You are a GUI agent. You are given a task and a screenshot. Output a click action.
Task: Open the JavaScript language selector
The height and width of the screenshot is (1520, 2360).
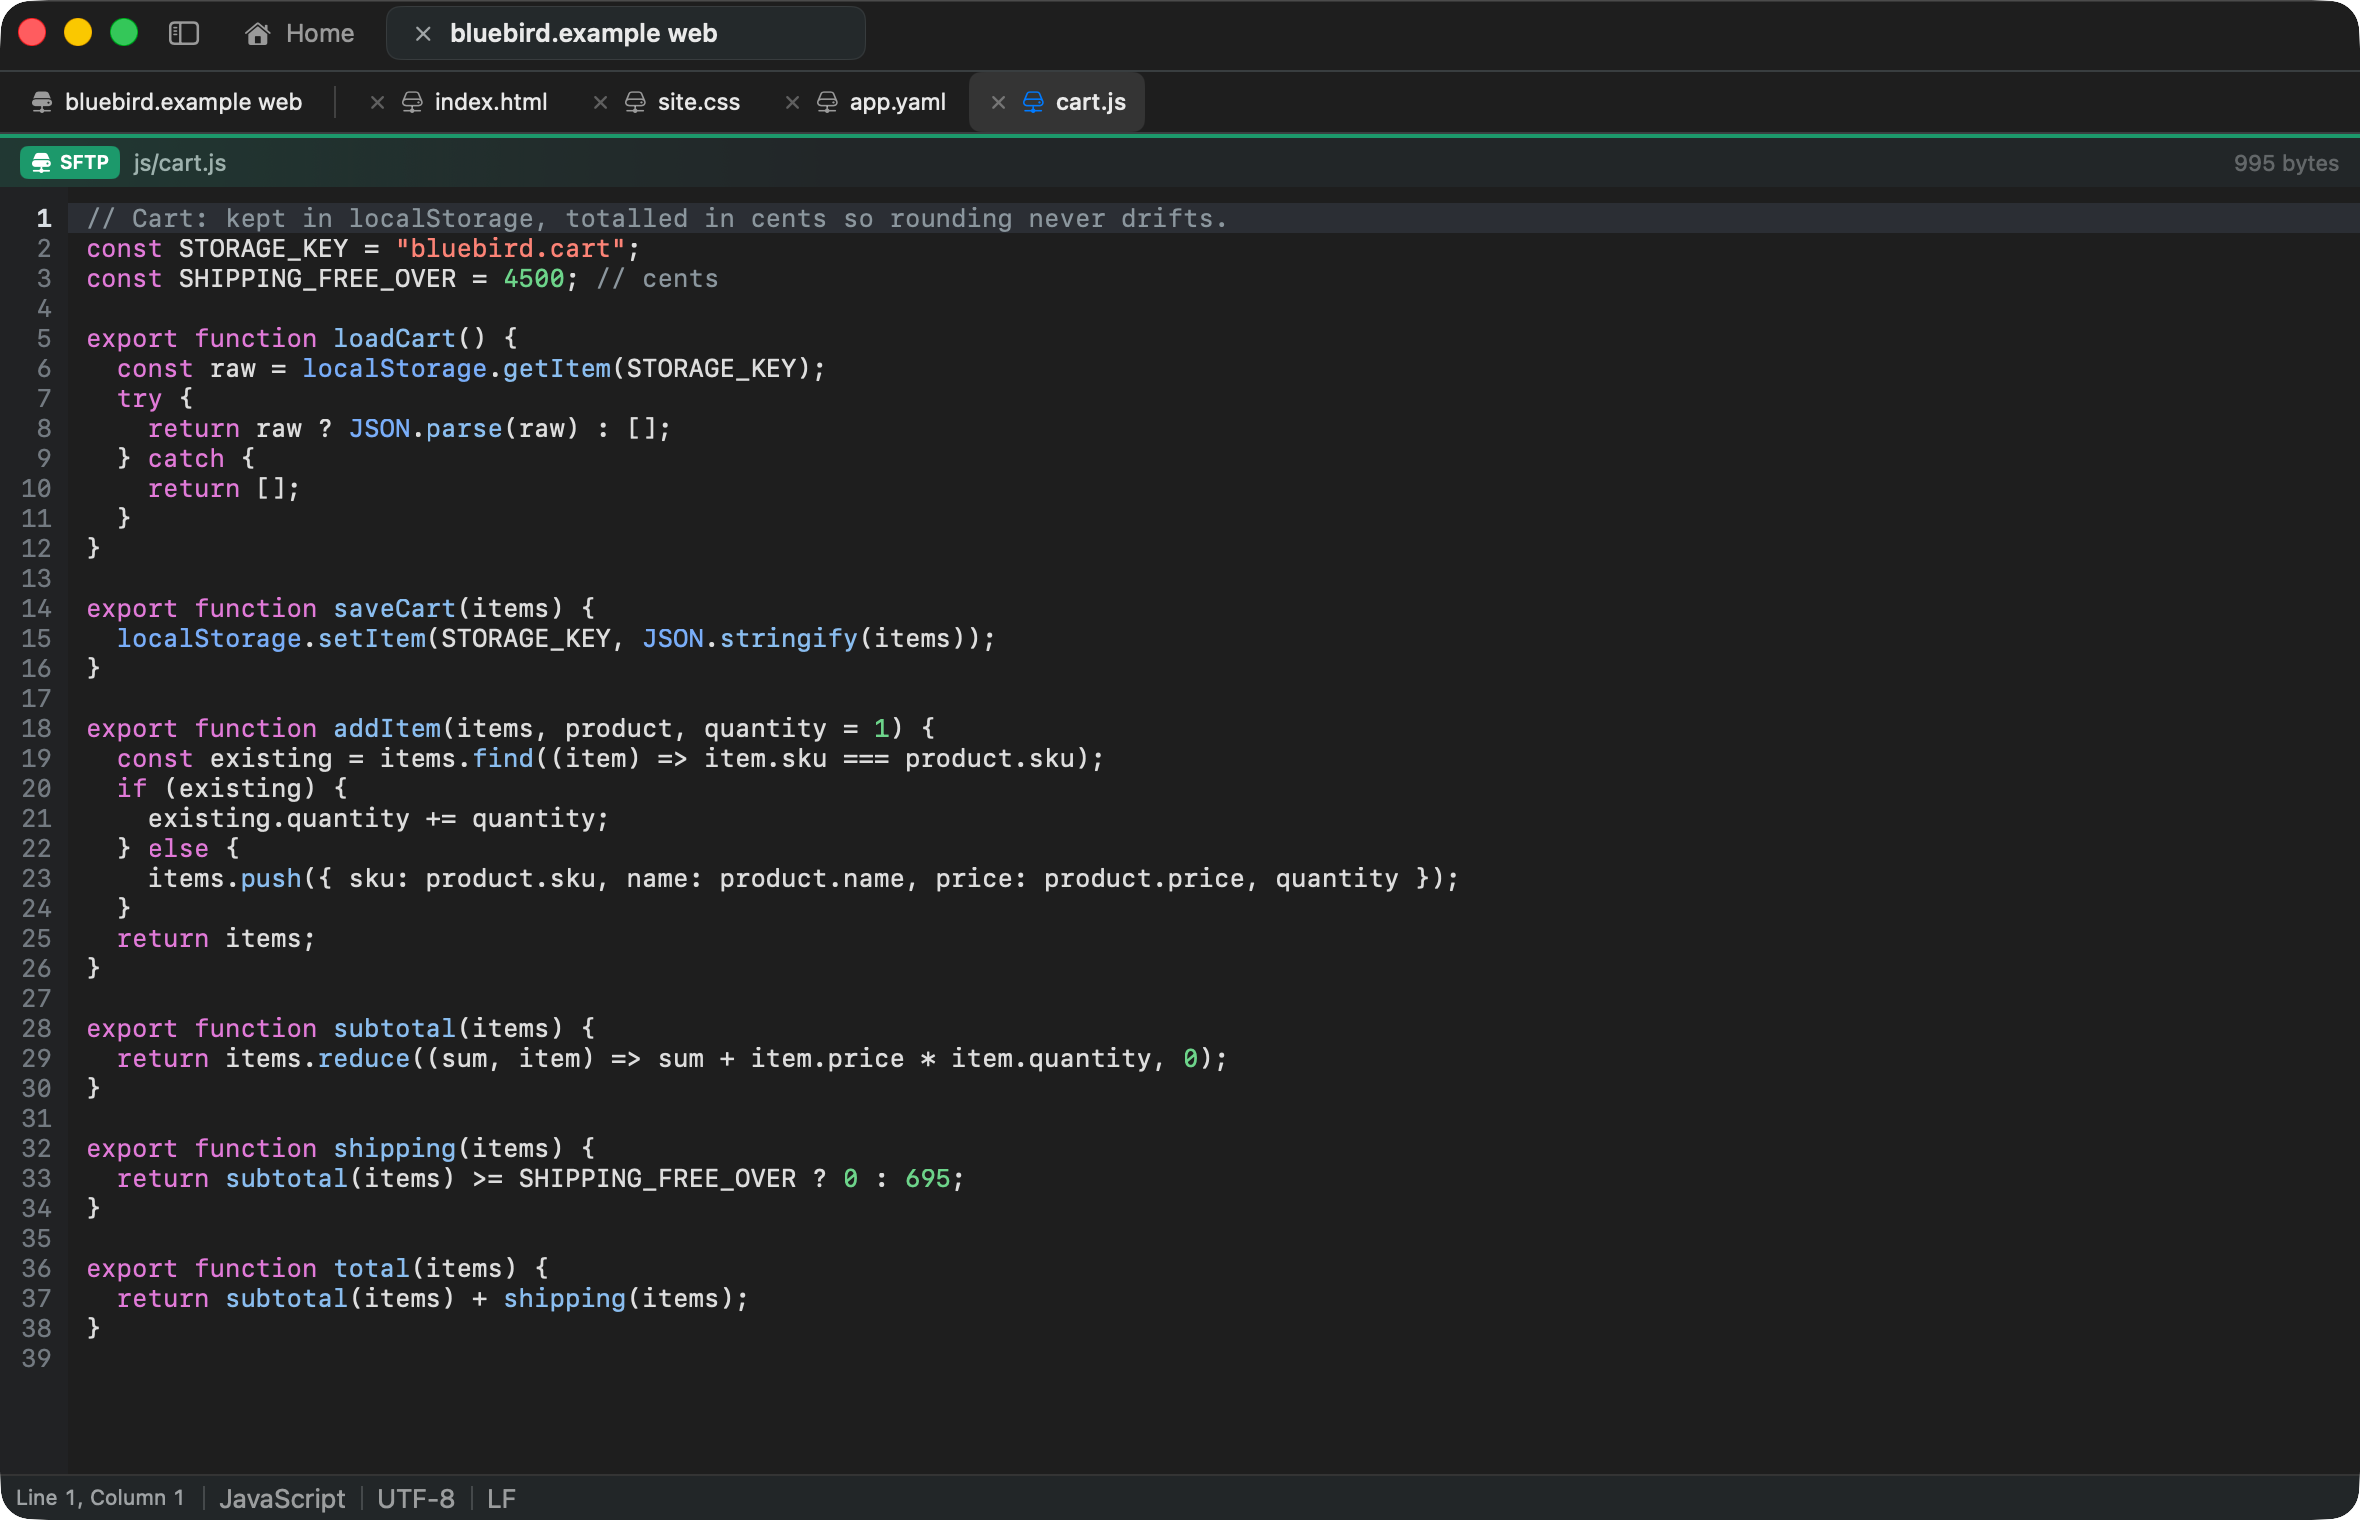282,1498
